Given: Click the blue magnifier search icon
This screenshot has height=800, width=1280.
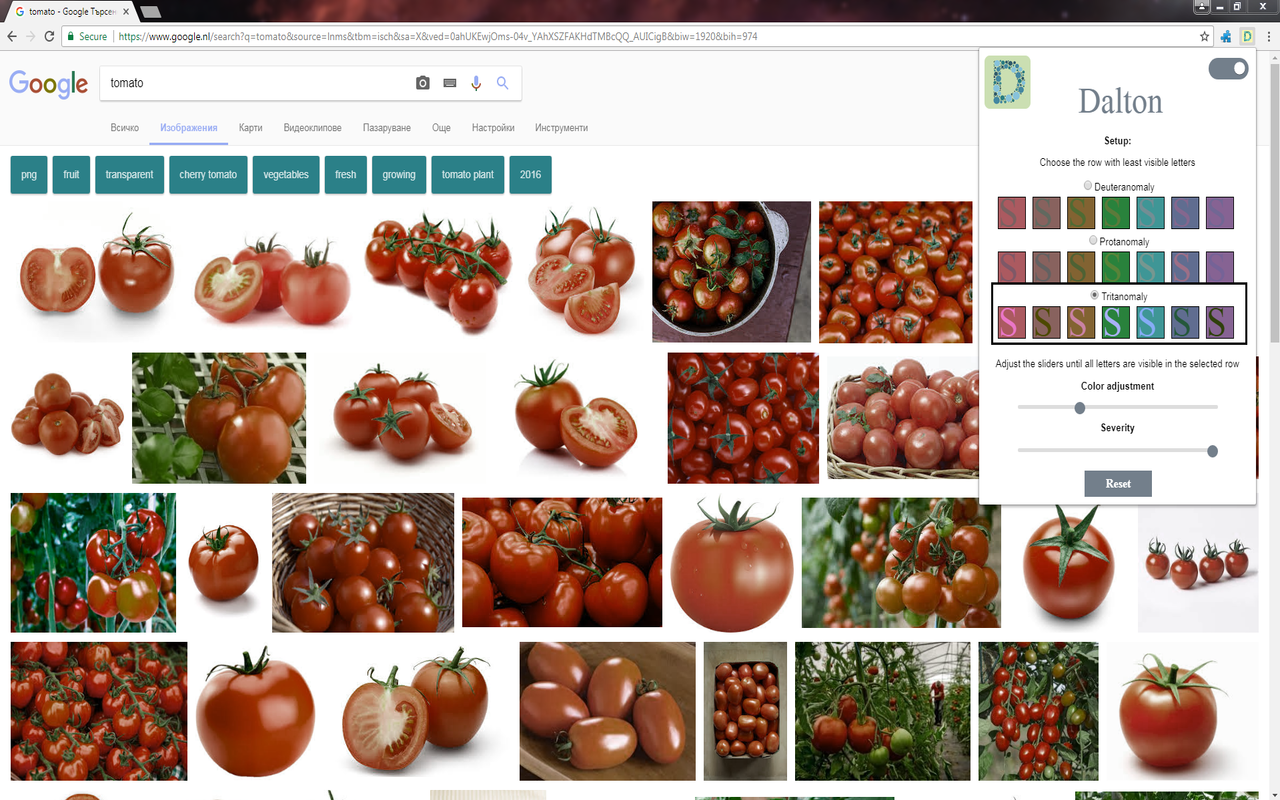Looking at the screenshot, I should 503,83.
